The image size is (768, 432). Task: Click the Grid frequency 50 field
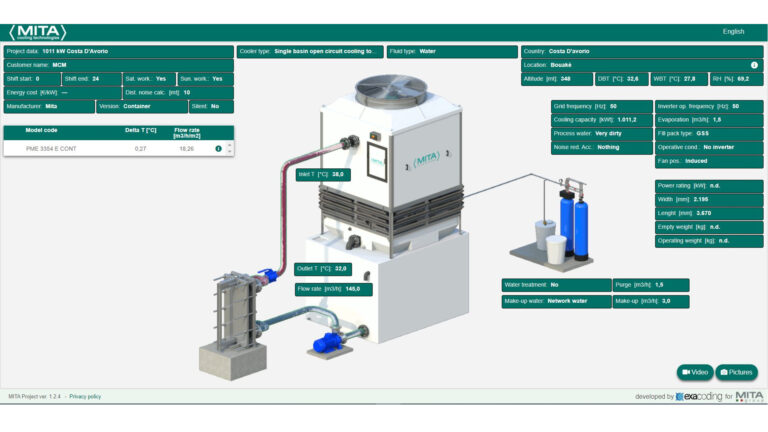pyautogui.click(x=601, y=106)
